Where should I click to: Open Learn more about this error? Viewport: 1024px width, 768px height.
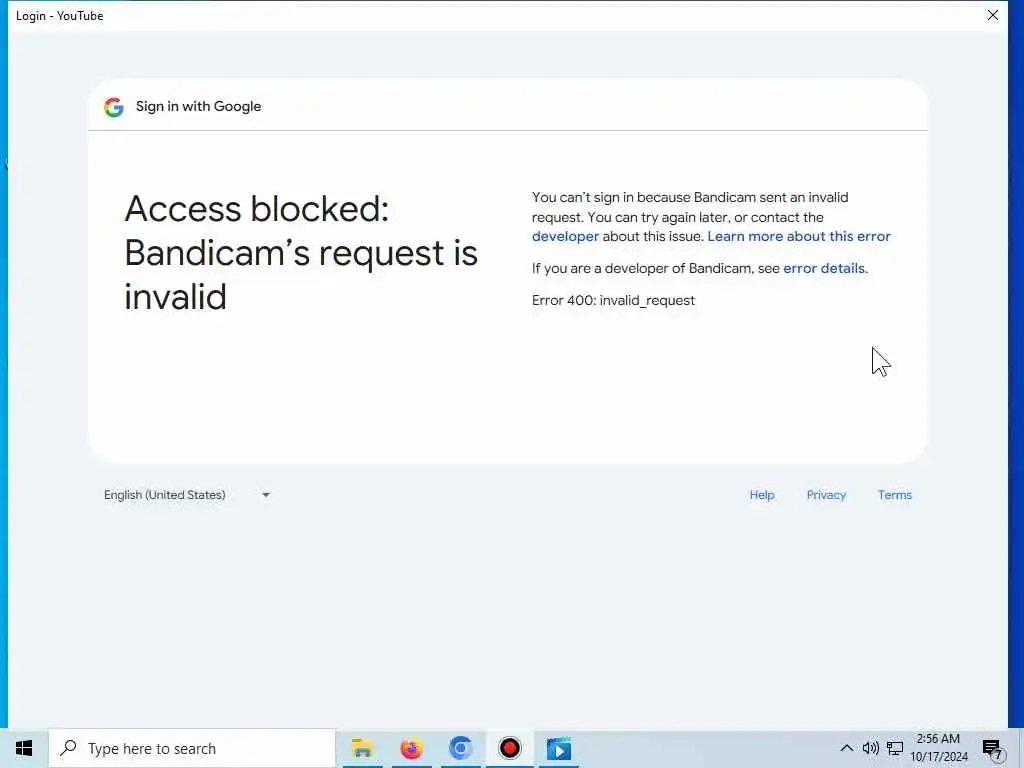[x=799, y=236]
